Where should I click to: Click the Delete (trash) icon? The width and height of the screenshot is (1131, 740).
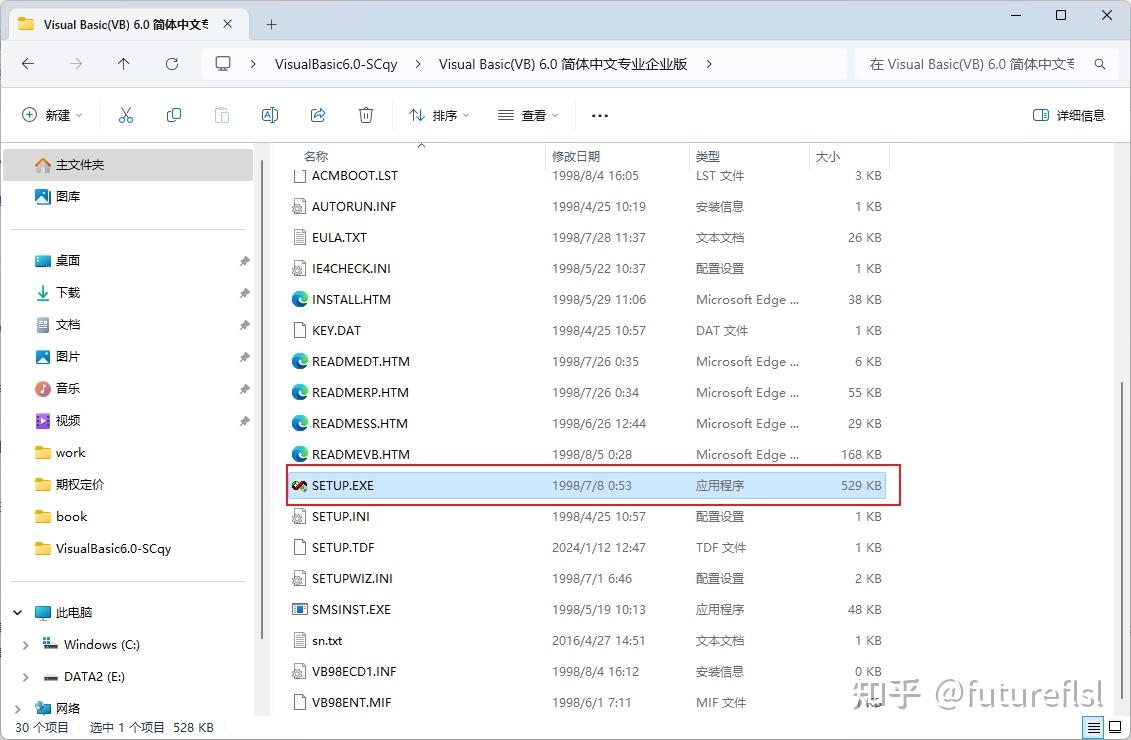point(366,115)
